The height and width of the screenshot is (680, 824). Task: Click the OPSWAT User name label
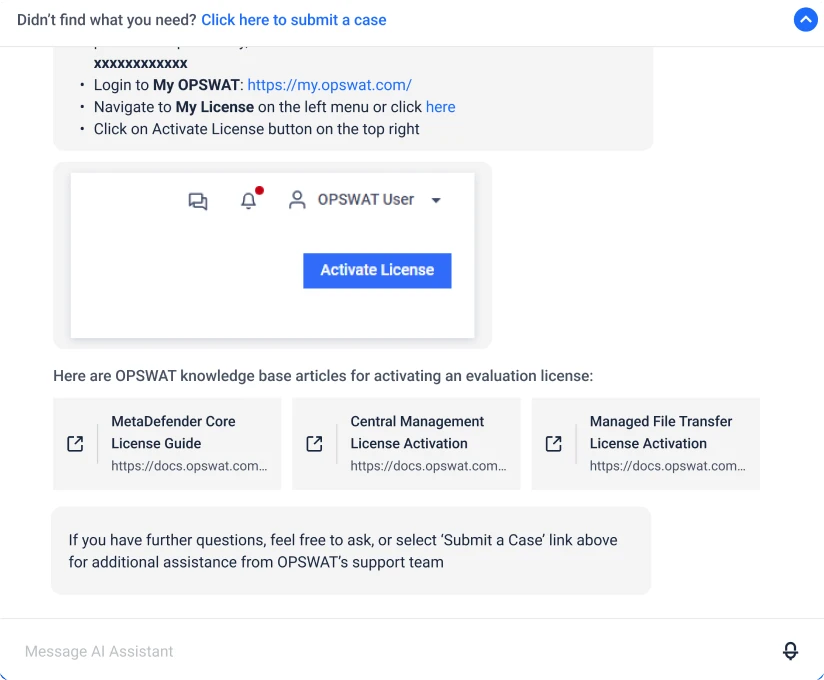[x=365, y=200]
